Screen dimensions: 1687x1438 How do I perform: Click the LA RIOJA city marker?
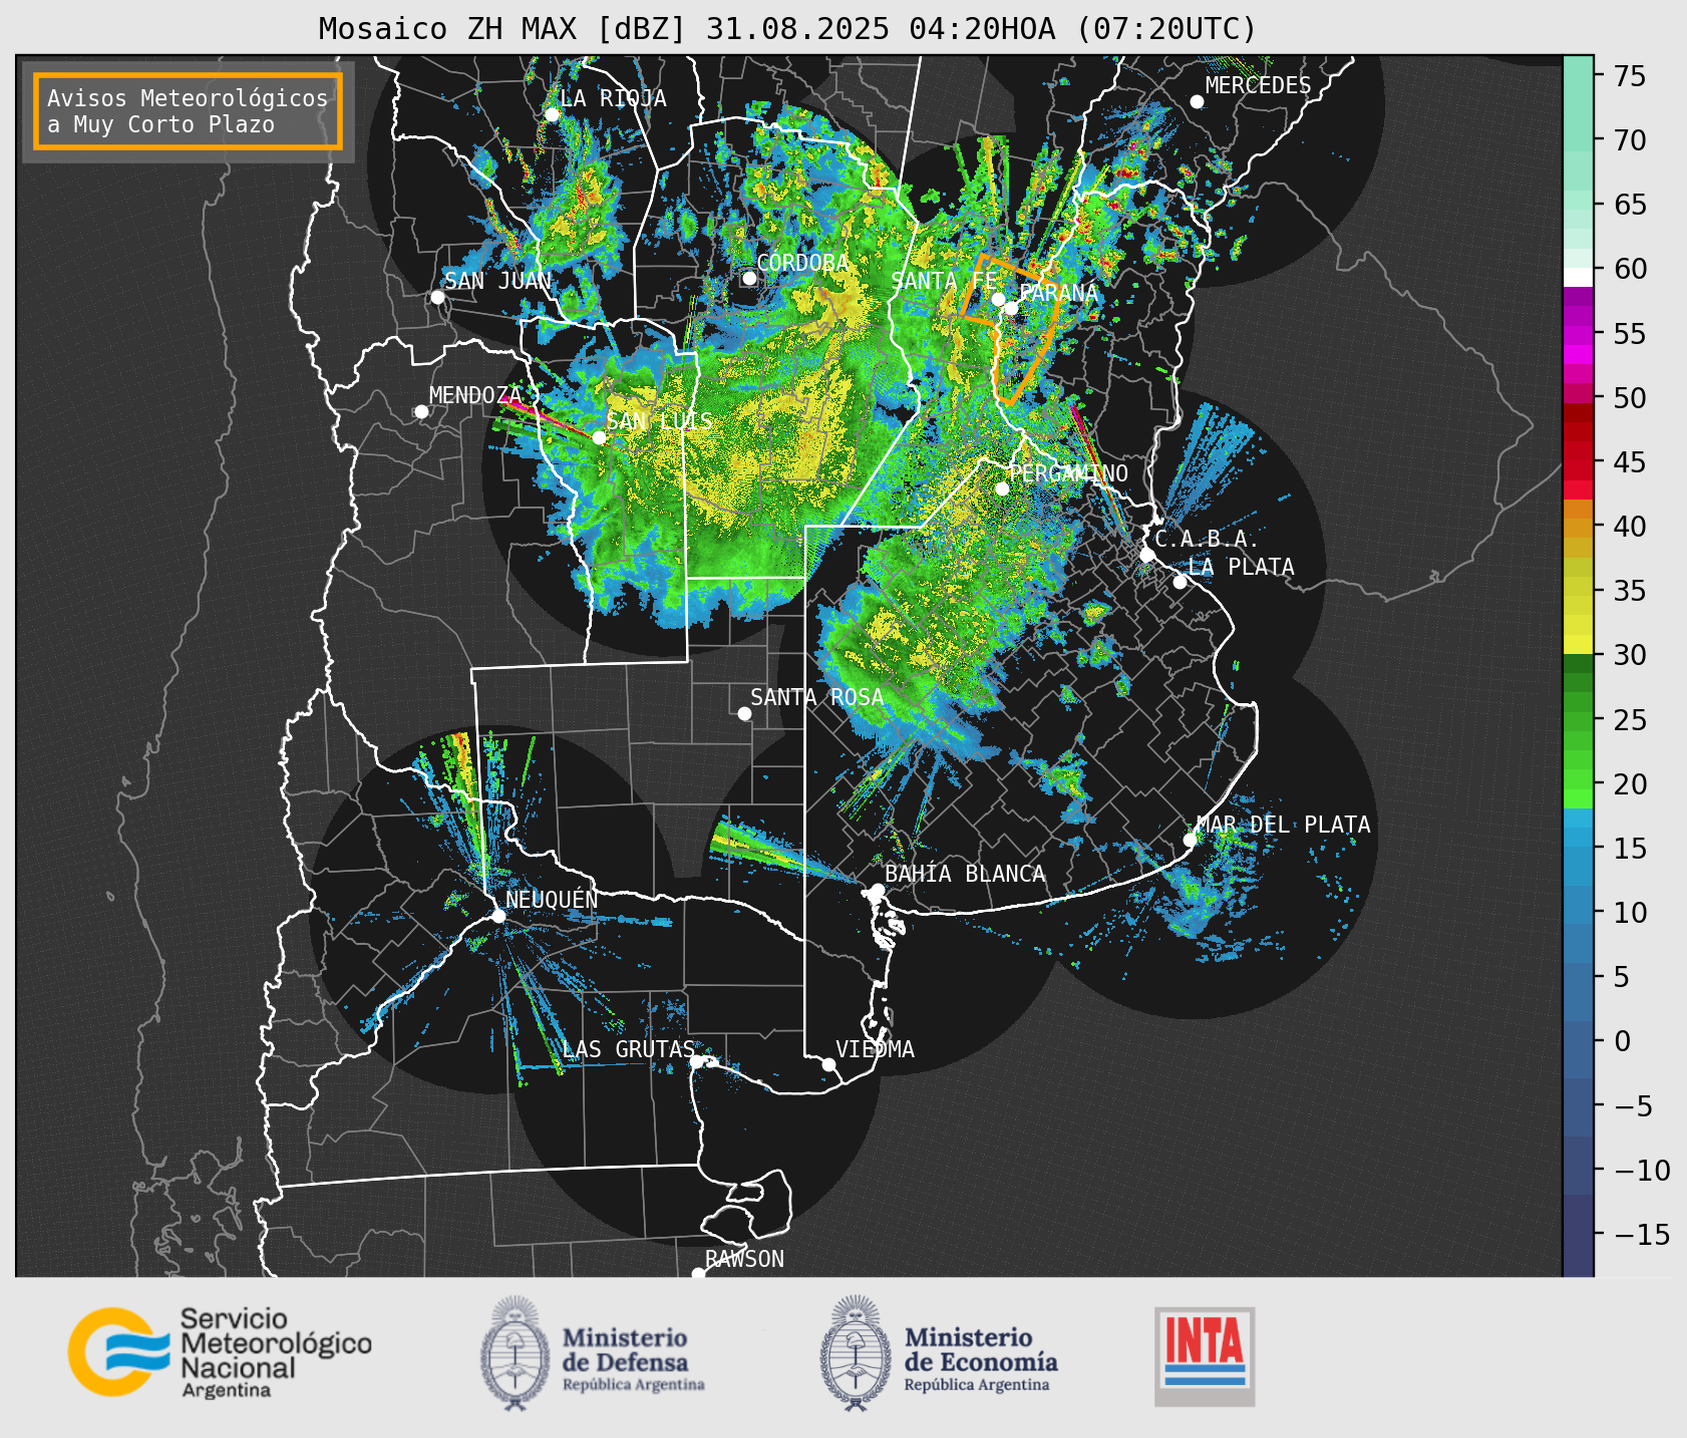(x=552, y=114)
